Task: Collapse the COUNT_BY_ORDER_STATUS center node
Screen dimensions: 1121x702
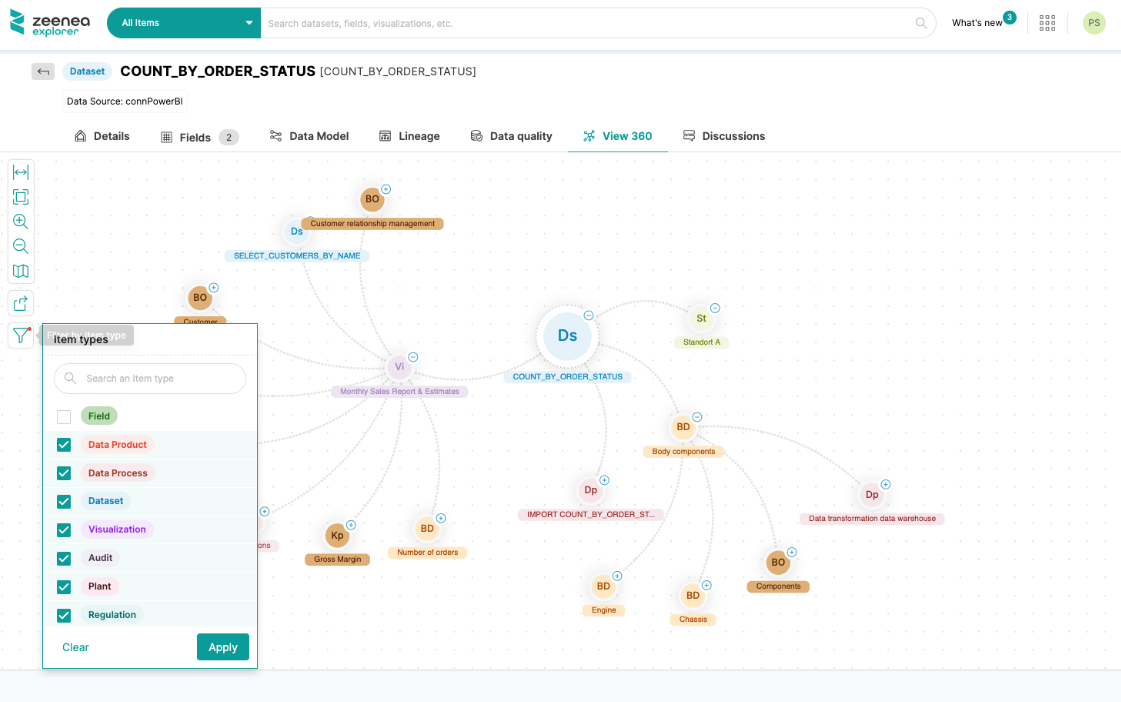Action: pyautogui.click(x=588, y=315)
